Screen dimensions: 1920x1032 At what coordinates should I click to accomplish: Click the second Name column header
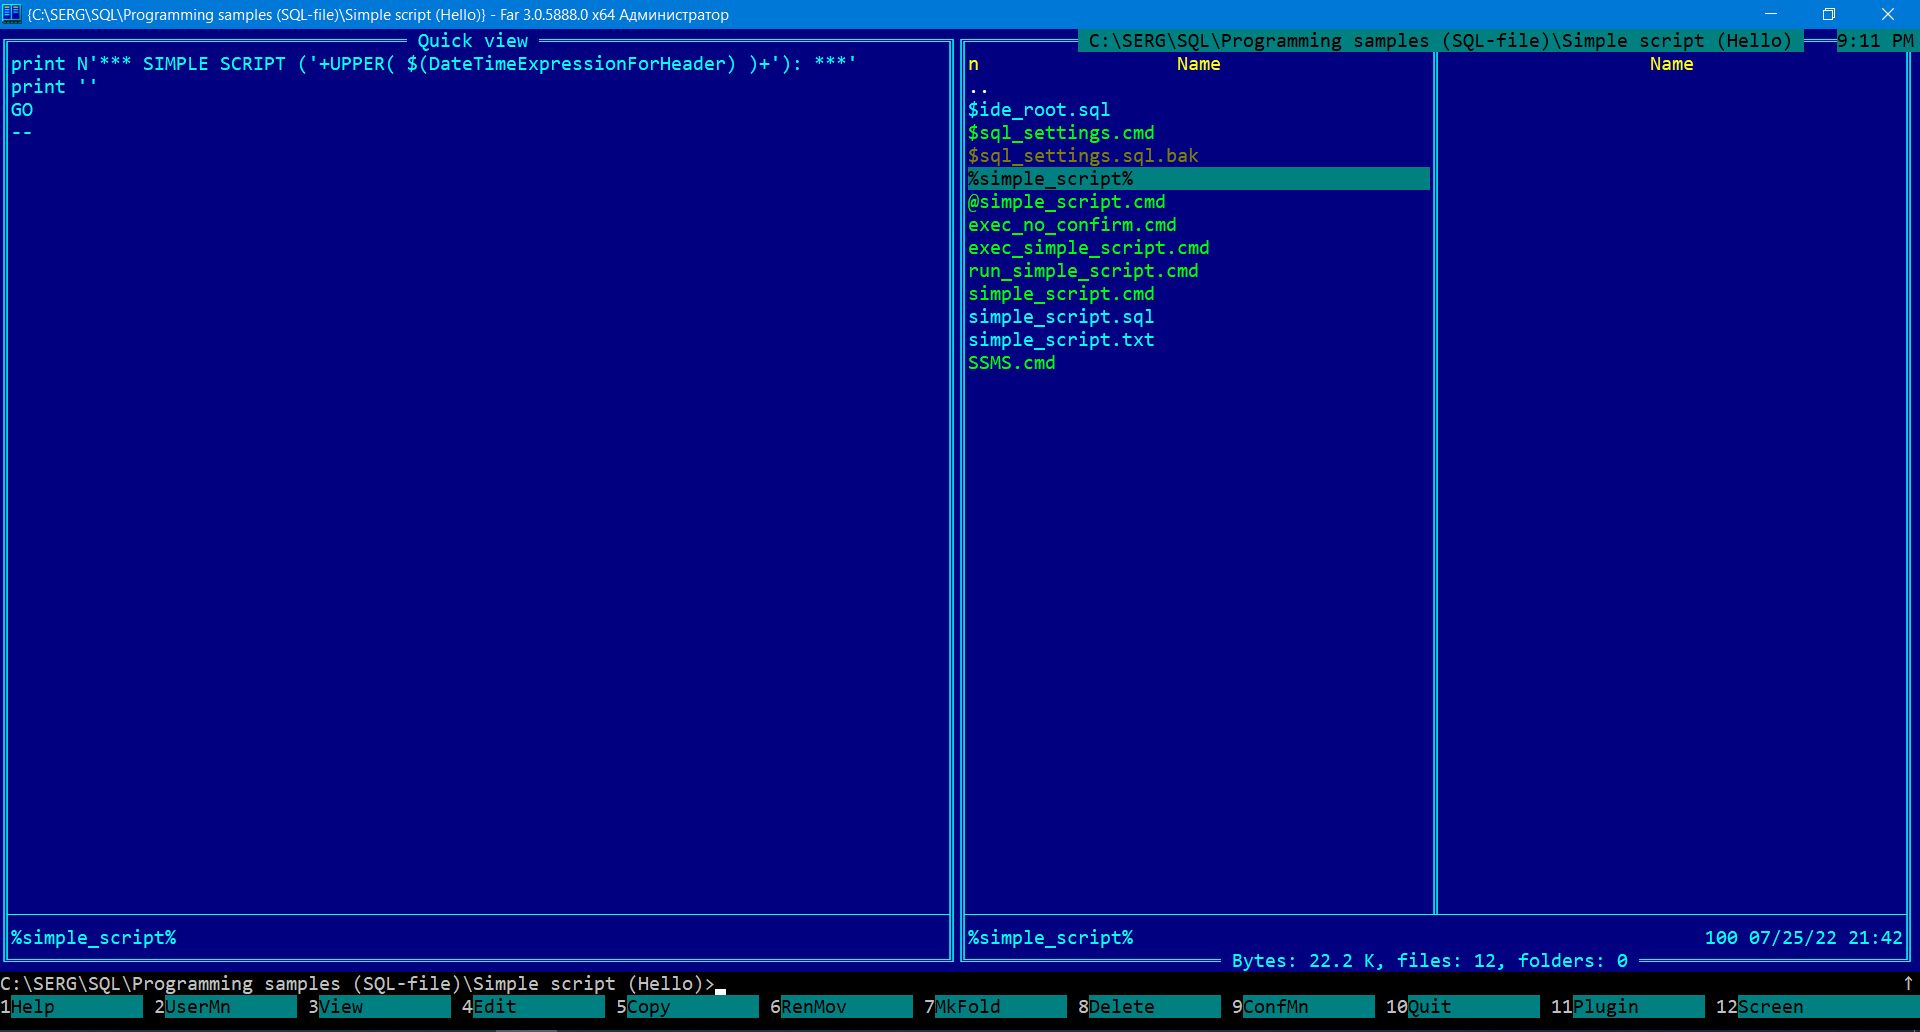[x=1671, y=64]
